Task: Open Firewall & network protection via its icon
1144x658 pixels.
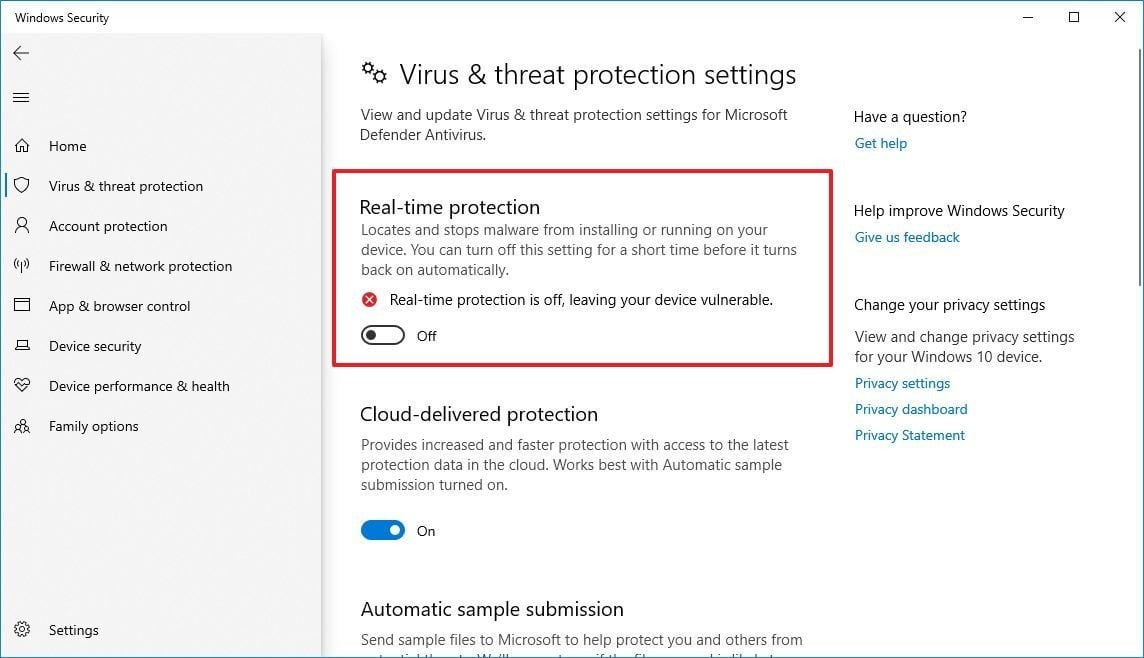Action: click(x=22, y=266)
